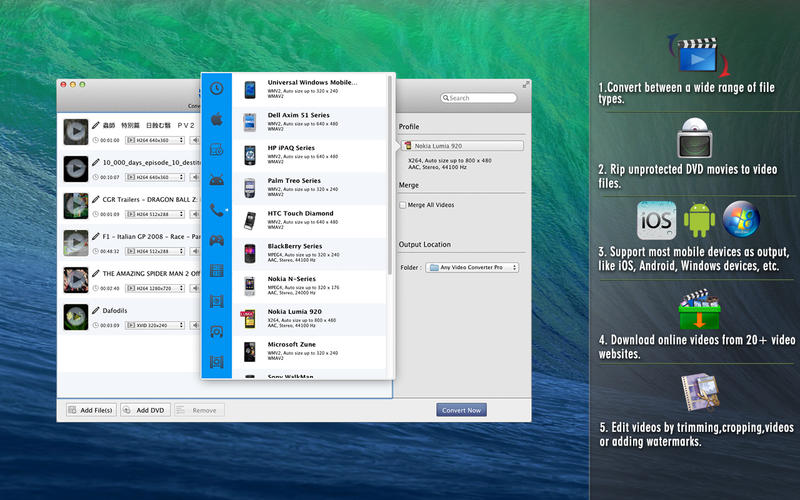
Task: Click the Convert Now button
Action: pos(461,410)
